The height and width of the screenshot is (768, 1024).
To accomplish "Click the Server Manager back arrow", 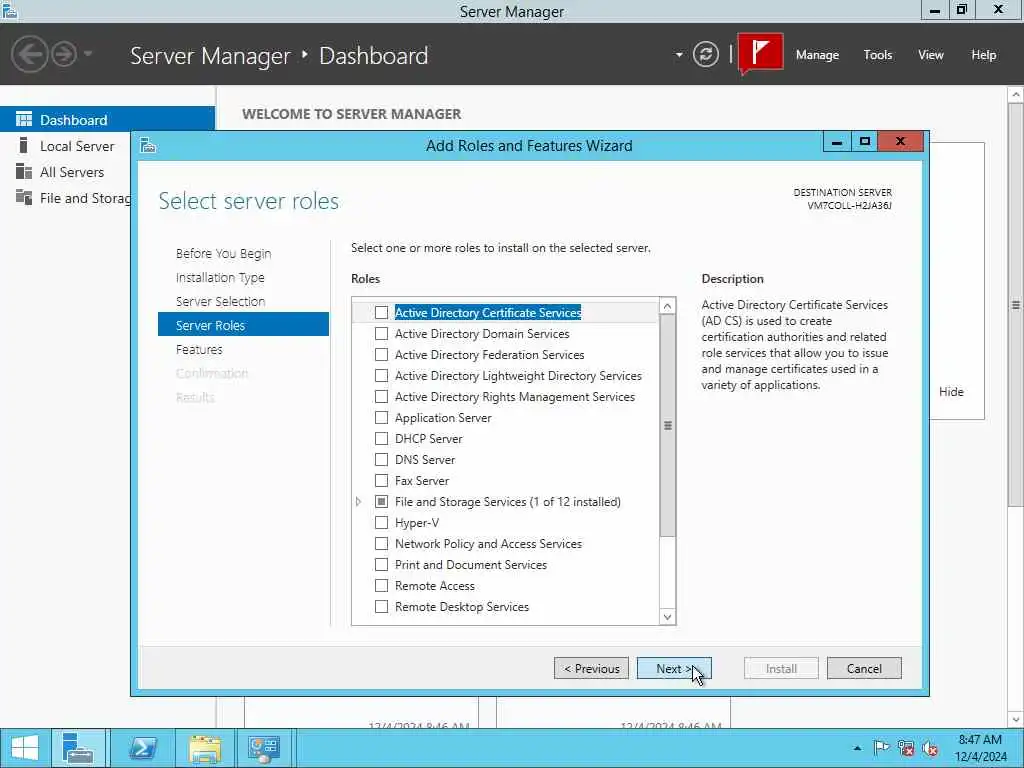I will [x=29, y=54].
